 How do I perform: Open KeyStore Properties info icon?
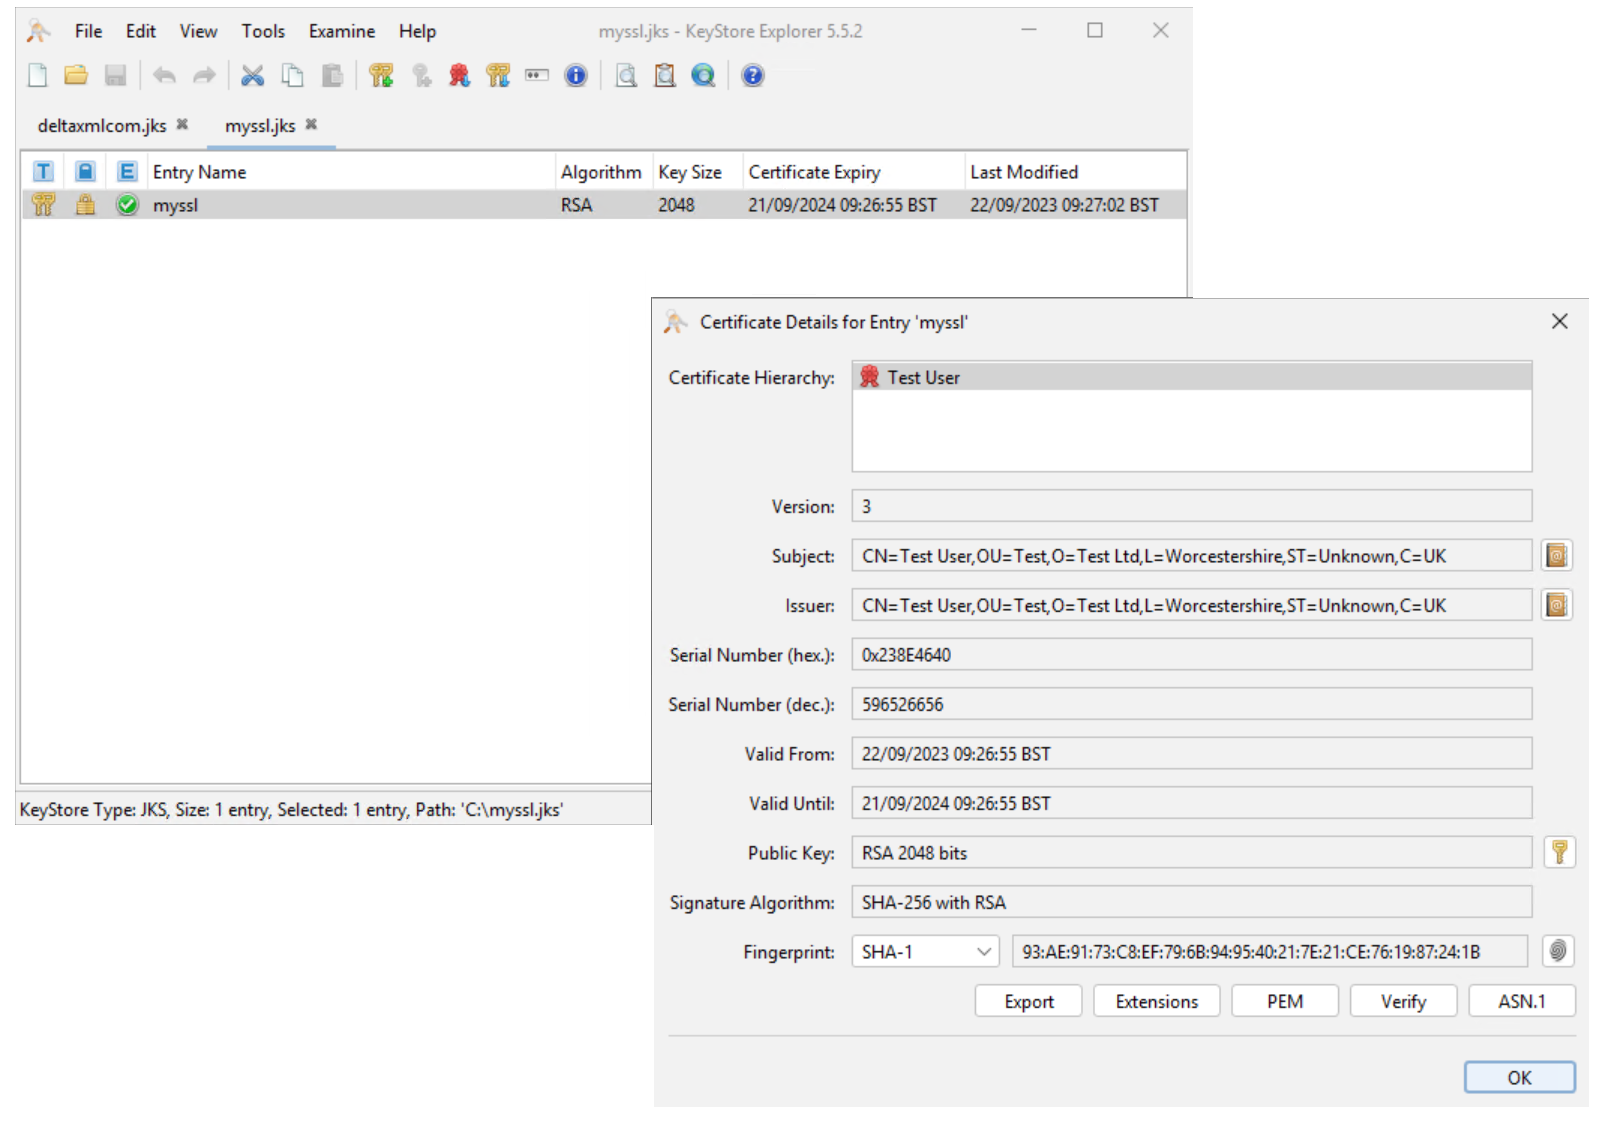coord(576,75)
